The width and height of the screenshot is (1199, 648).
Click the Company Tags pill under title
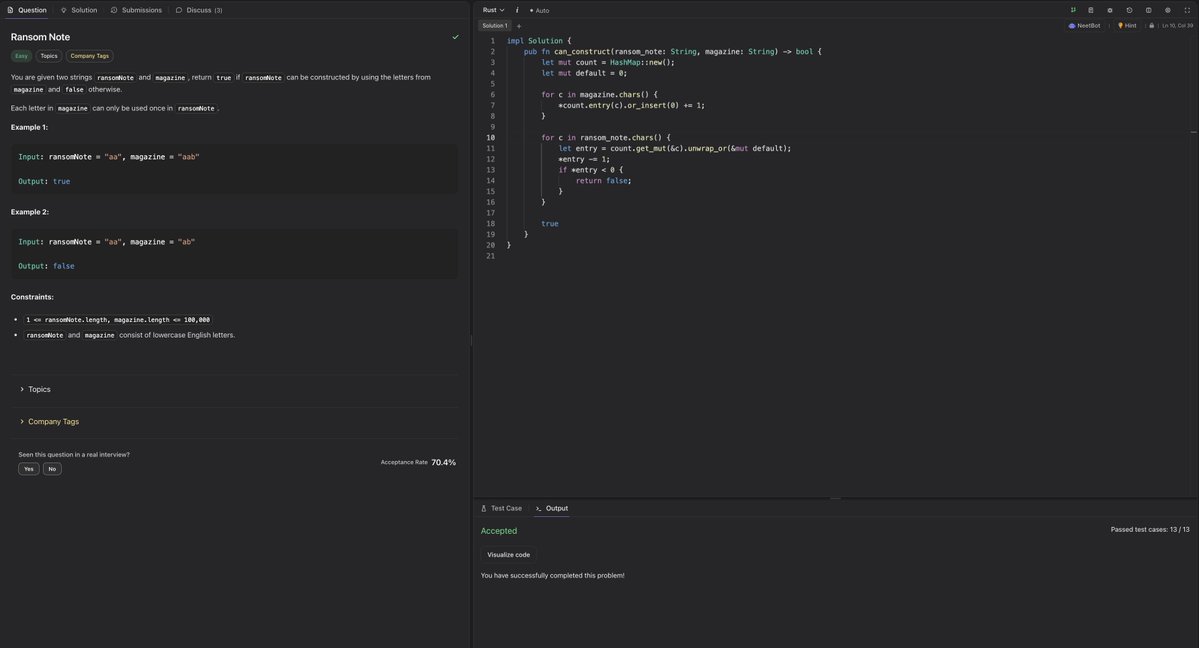coord(89,56)
